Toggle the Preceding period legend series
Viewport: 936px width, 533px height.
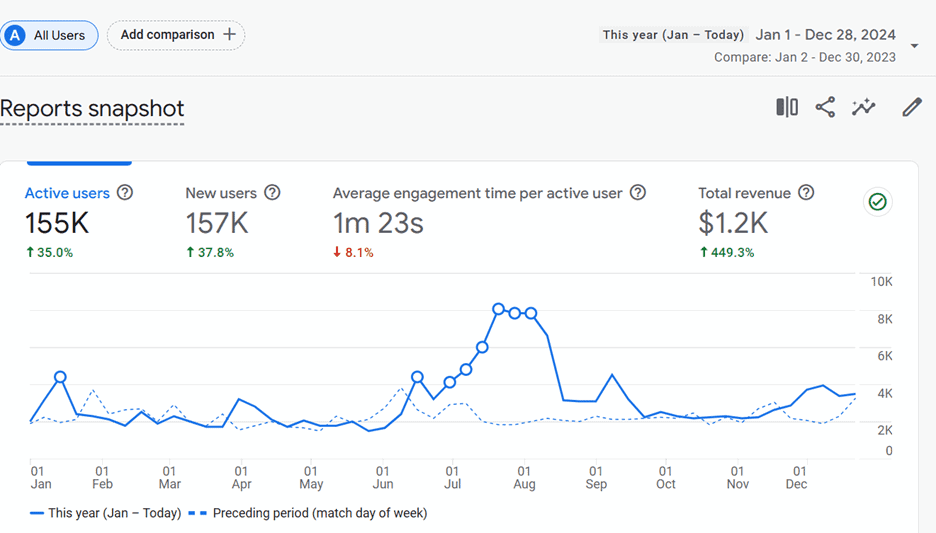(x=308, y=513)
